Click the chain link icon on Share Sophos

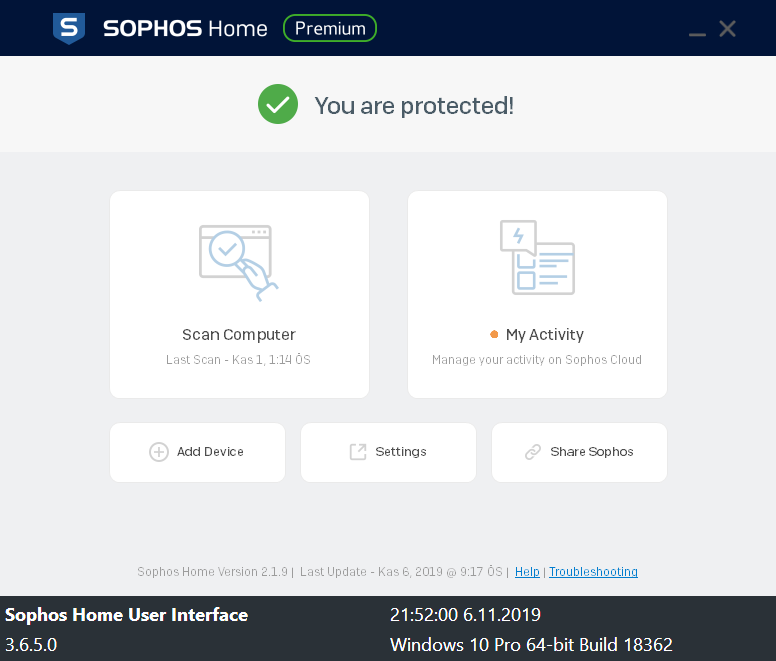pos(533,452)
